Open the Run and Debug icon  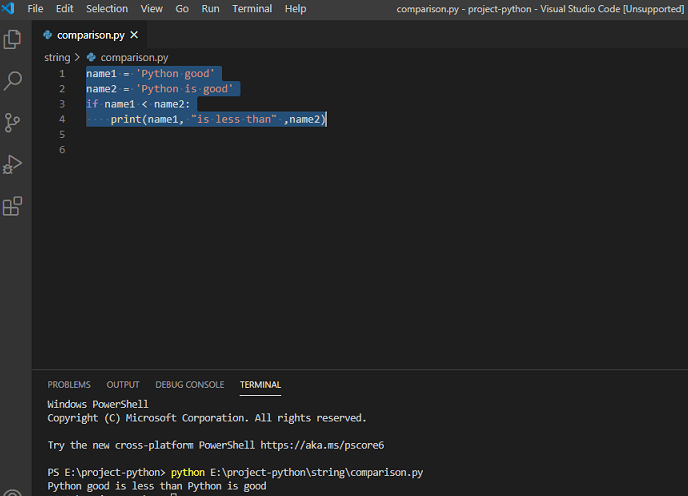[12, 164]
